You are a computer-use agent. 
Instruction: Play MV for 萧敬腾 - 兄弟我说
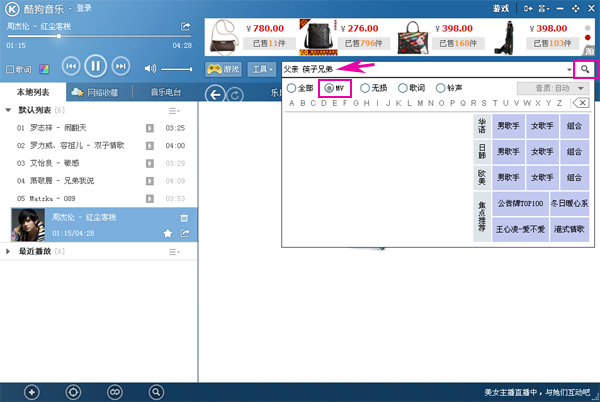tap(150, 181)
